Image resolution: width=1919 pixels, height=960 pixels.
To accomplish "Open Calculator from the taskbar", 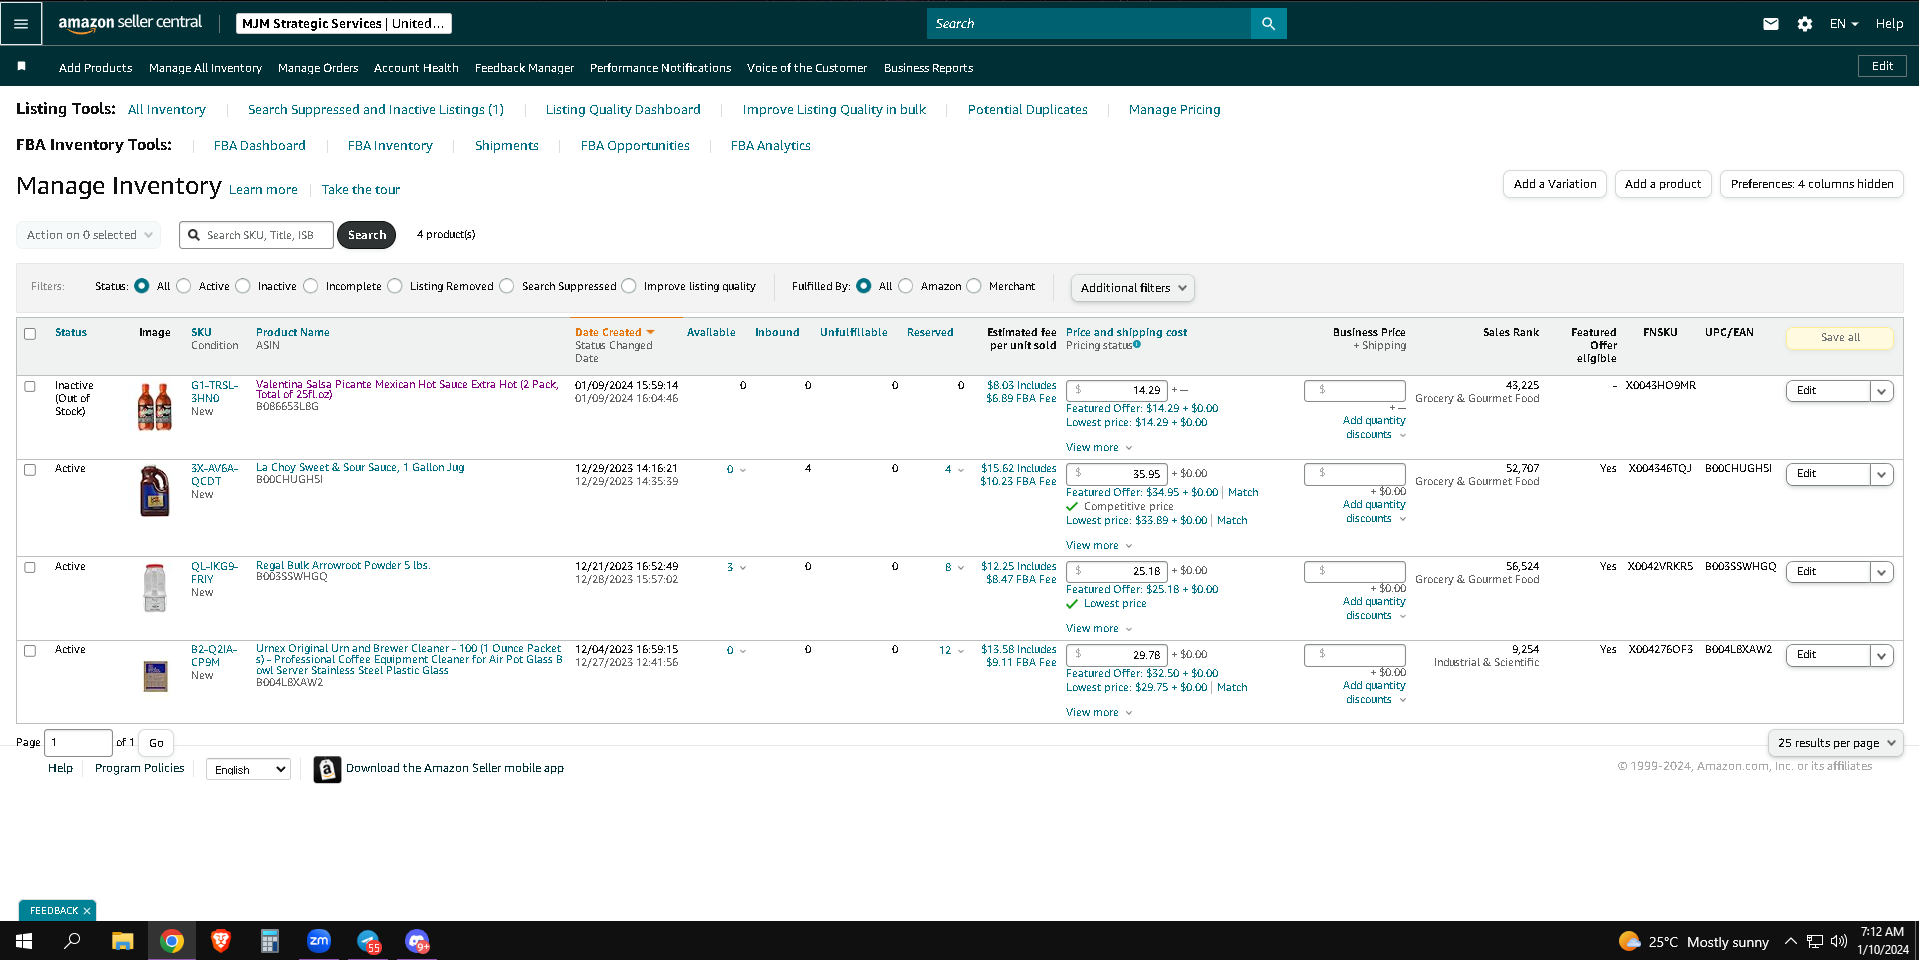I will coord(269,941).
